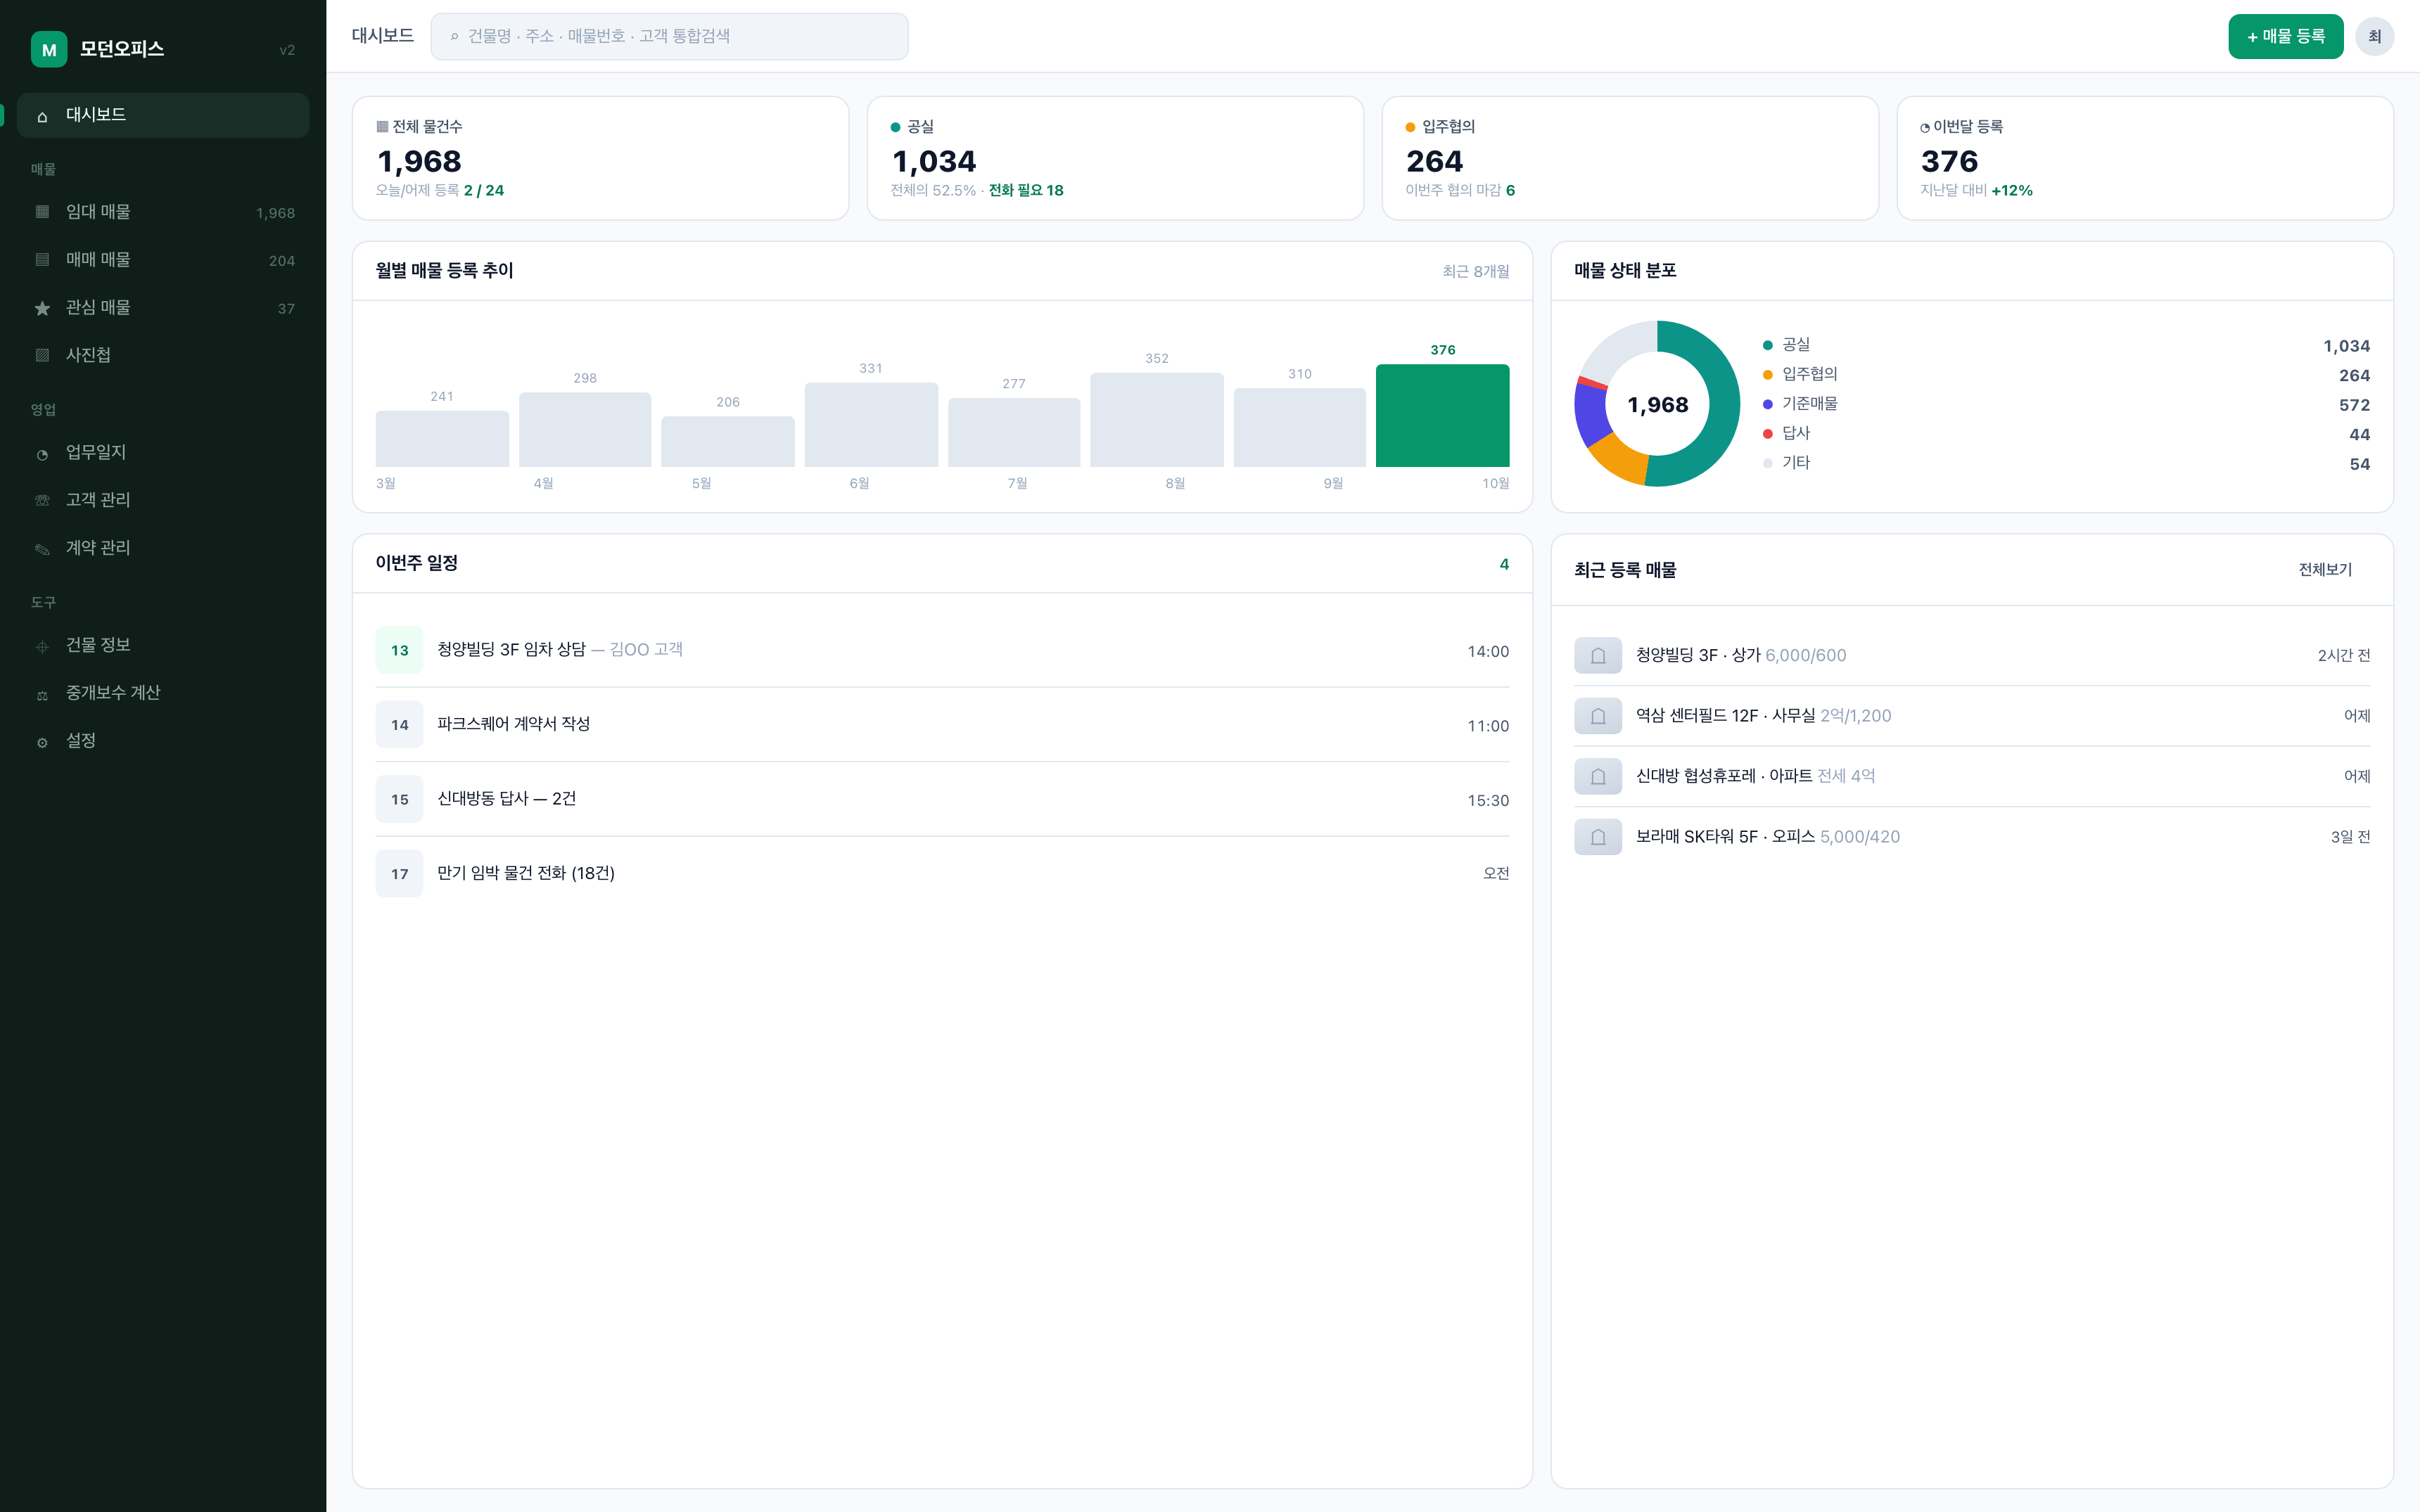Viewport: 2420px width, 1512px height.
Task: Click the 건물 정보 crosshair icon
Action: click(42, 646)
